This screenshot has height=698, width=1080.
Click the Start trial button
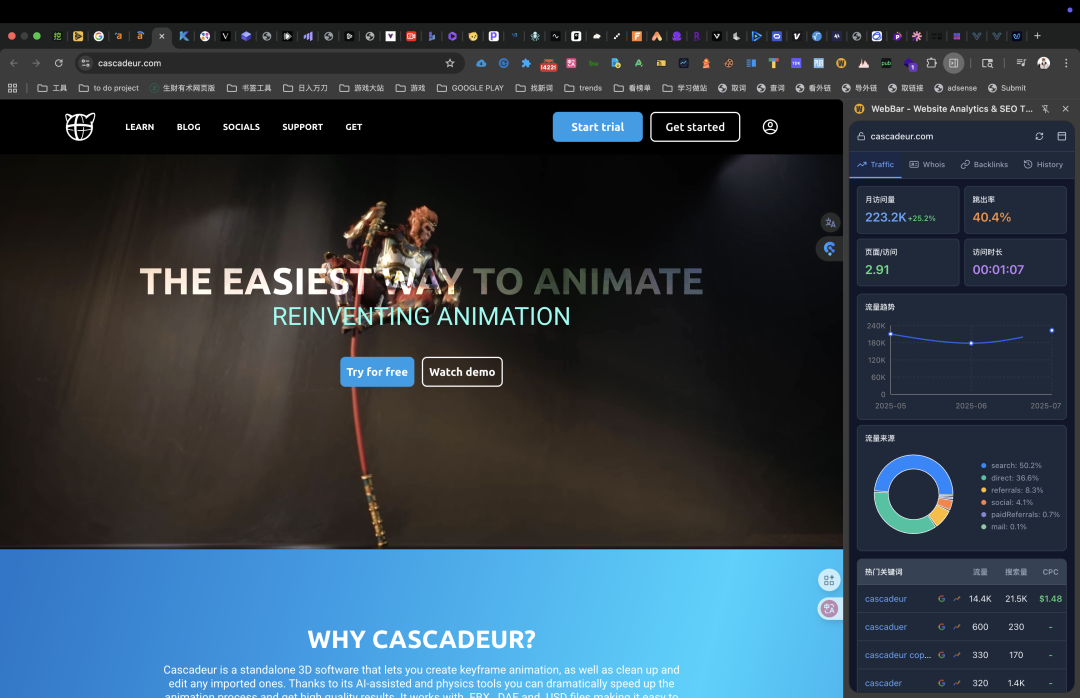coord(597,127)
